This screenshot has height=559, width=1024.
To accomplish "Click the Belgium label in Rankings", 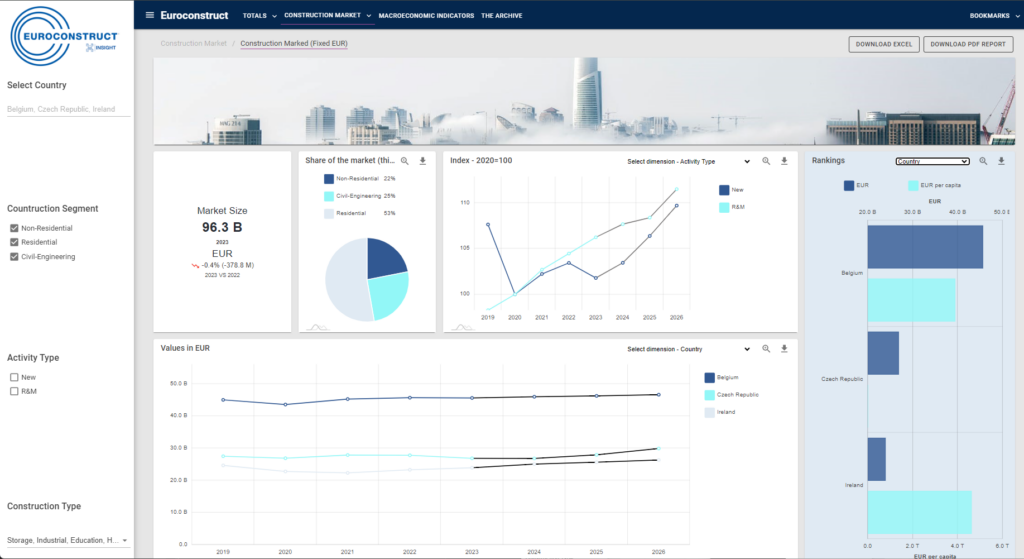I will pyautogui.click(x=852, y=273).
